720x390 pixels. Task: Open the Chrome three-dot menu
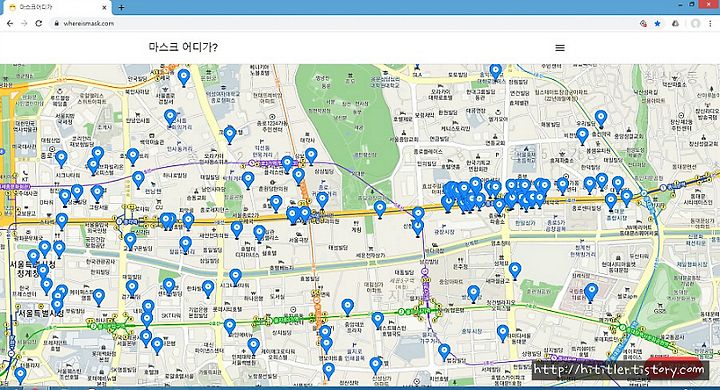pos(711,23)
